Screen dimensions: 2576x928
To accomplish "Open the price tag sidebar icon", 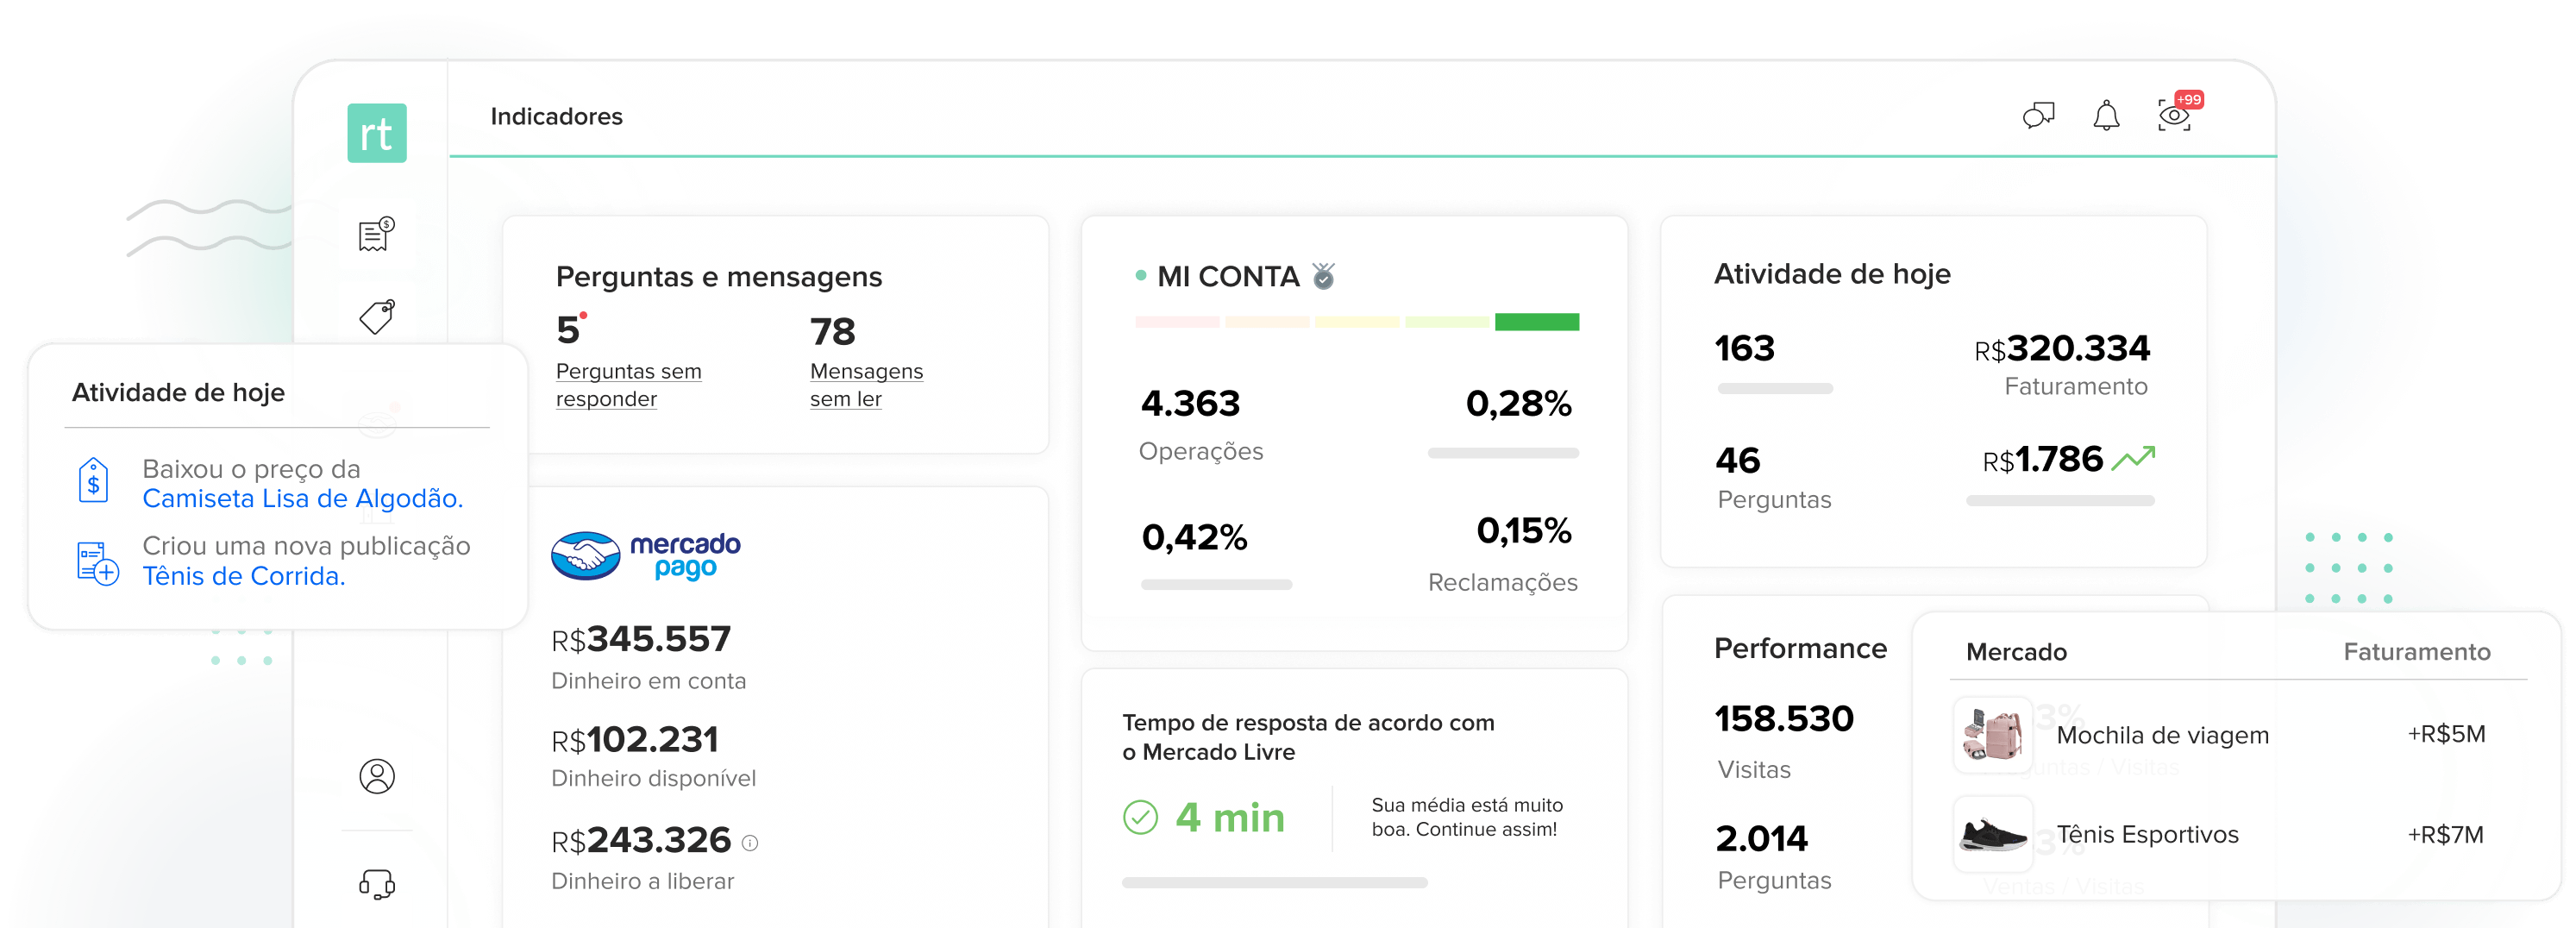I will (x=376, y=317).
